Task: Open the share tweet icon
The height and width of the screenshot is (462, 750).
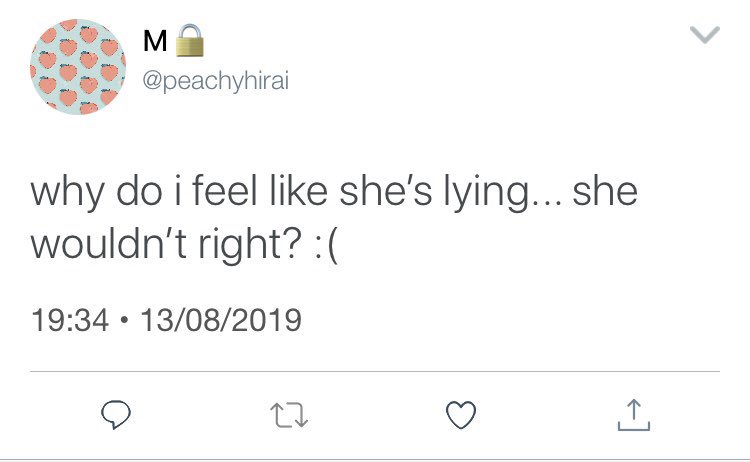Action: pos(634,413)
